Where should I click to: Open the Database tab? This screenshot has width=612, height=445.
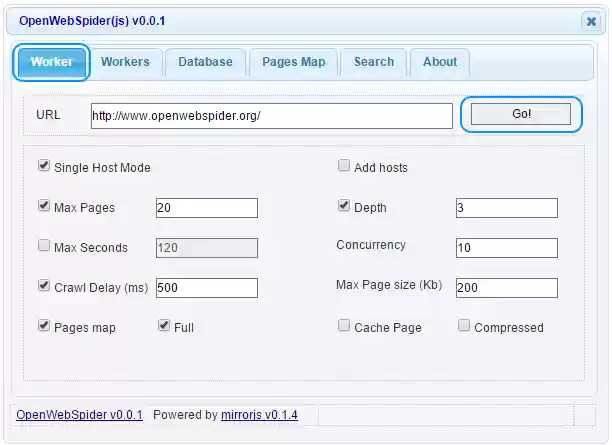pyautogui.click(x=205, y=62)
